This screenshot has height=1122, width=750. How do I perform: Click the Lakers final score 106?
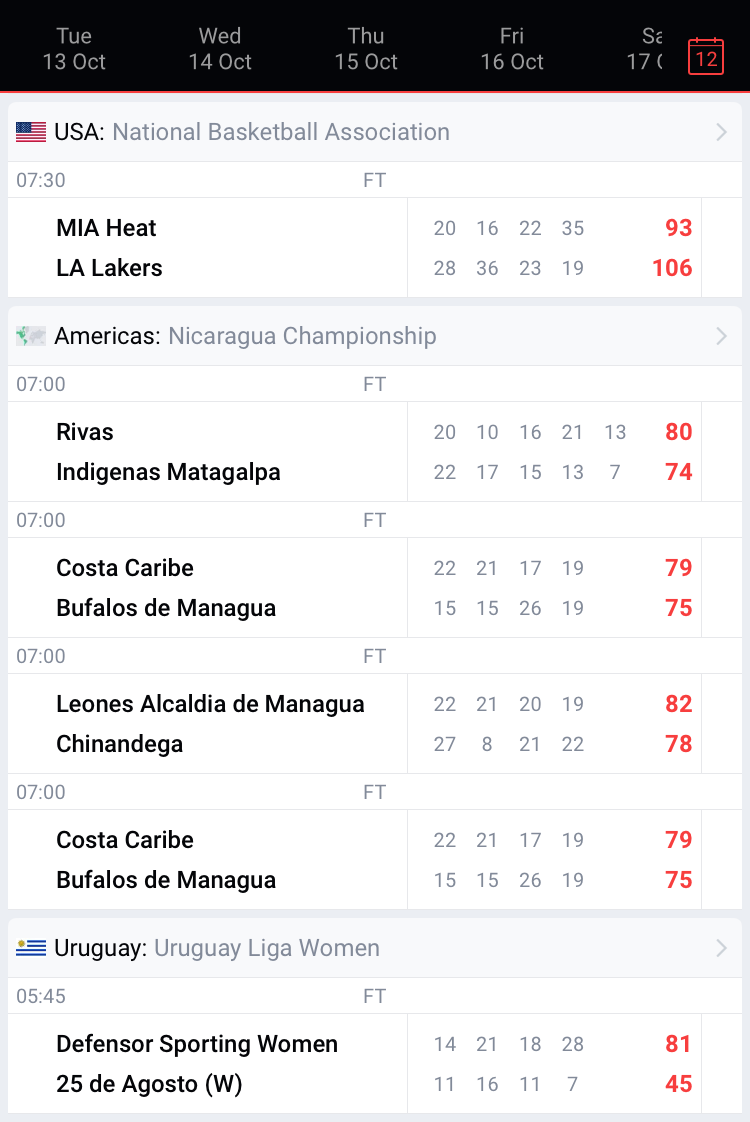[x=672, y=268]
